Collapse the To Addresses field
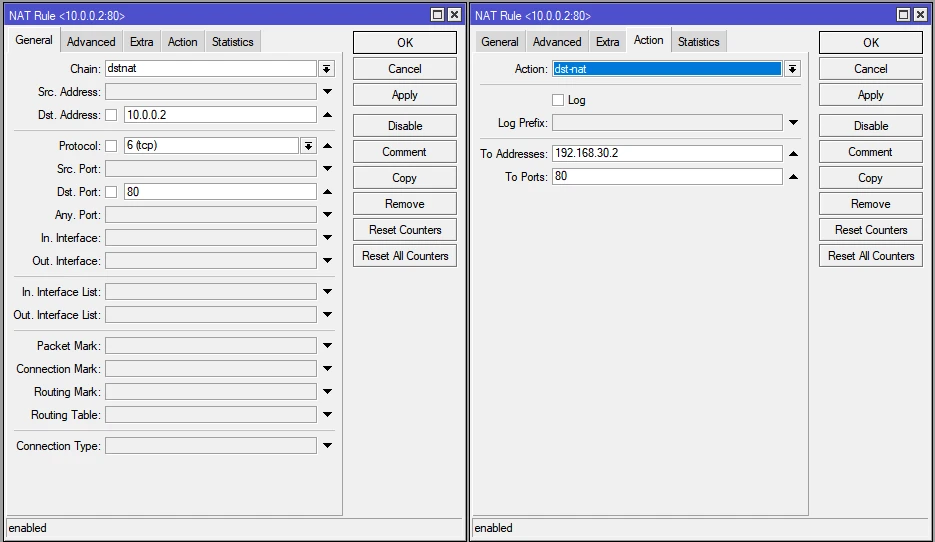 coord(793,154)
